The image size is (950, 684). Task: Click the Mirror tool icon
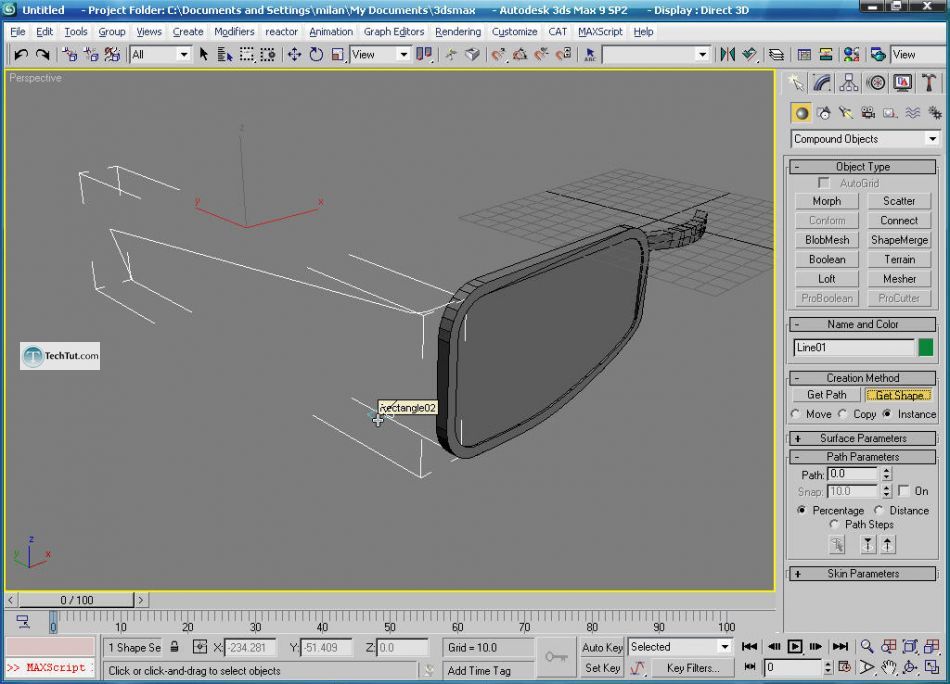coord(727,55)
